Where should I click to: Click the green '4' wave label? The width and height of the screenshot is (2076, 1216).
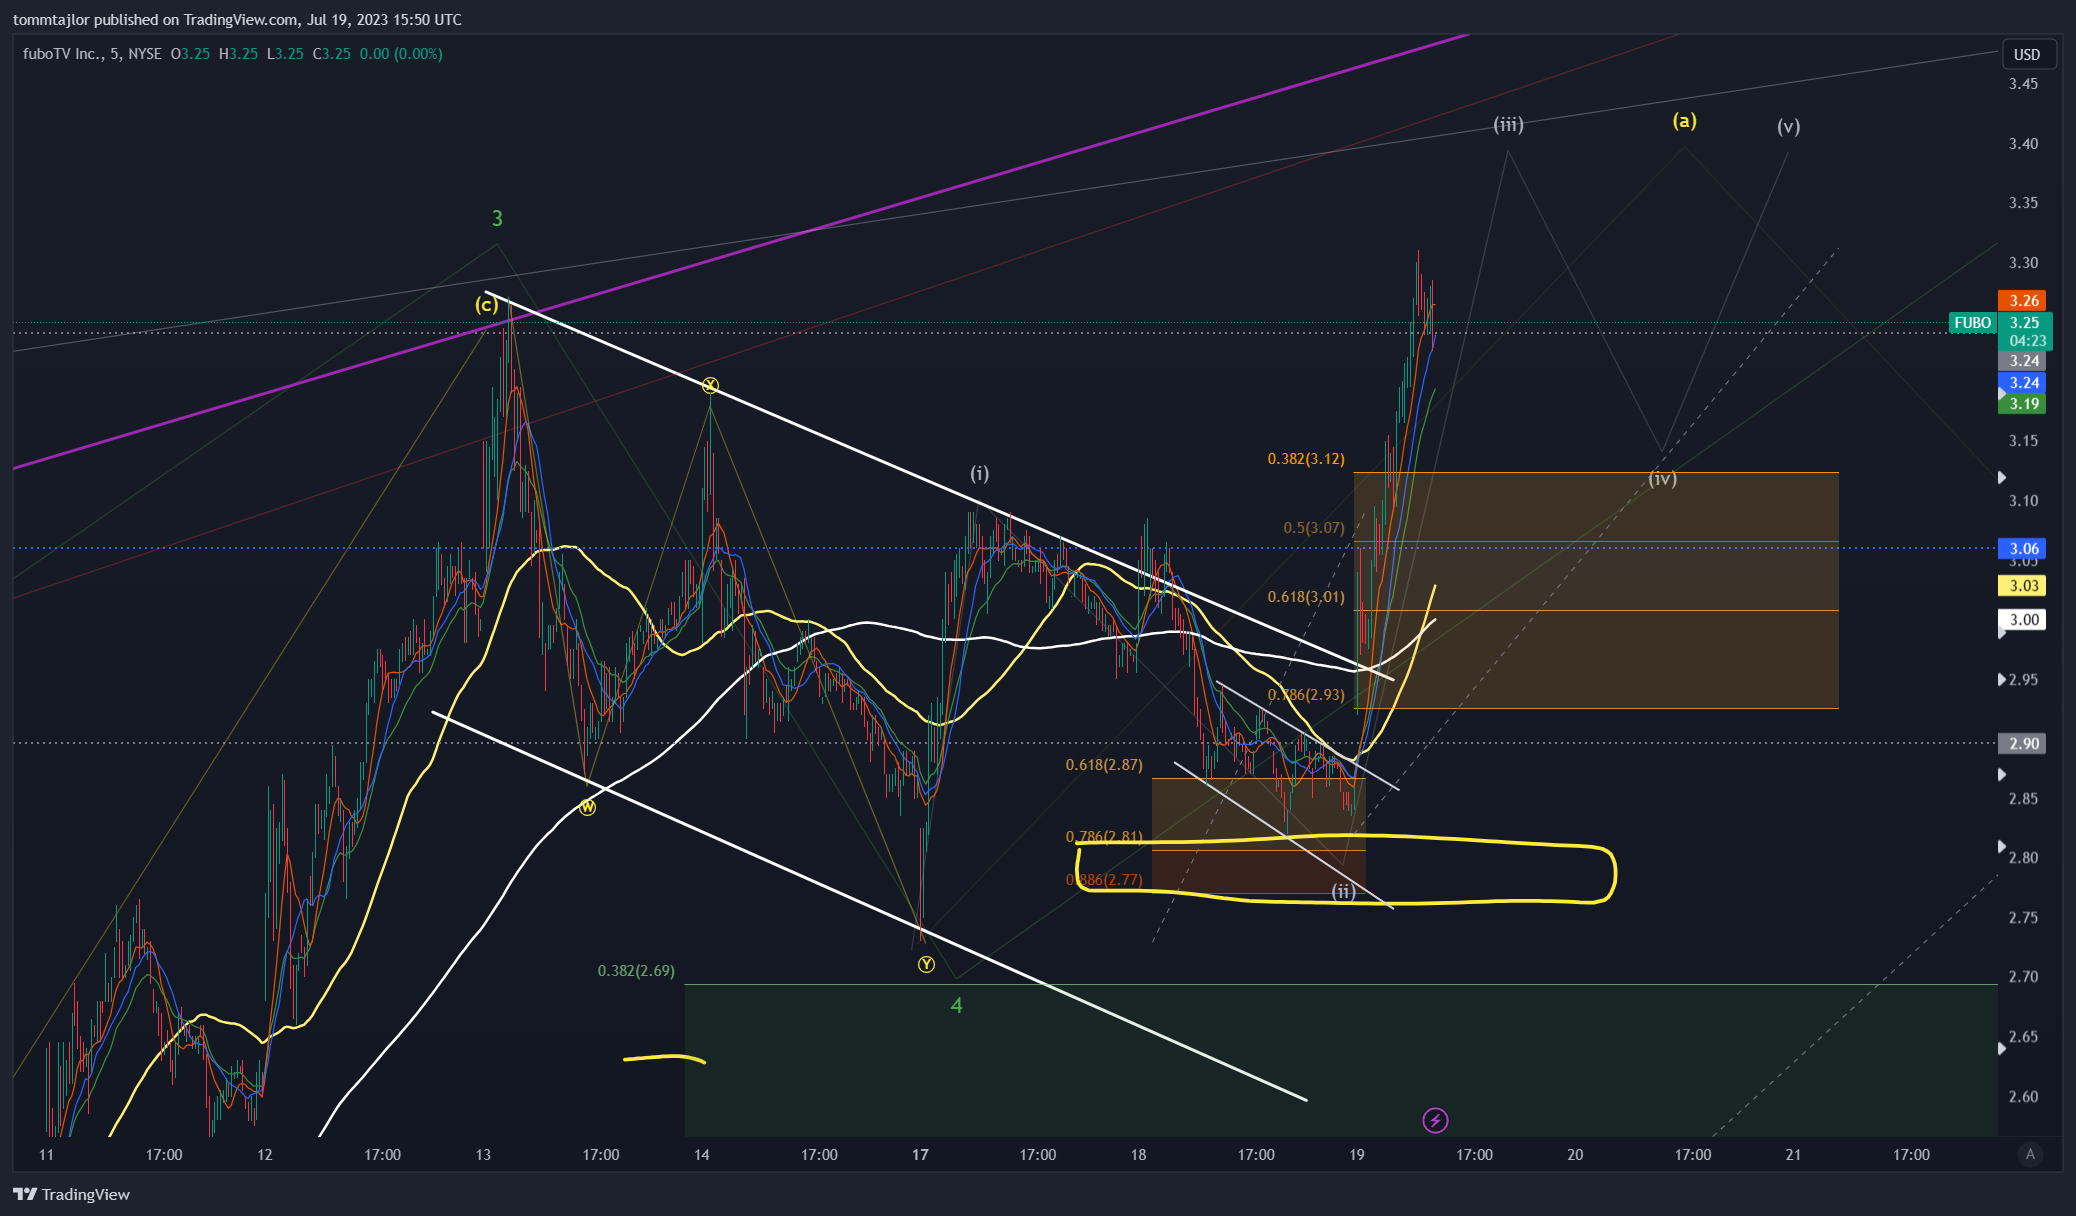[x=956, y=1005]
